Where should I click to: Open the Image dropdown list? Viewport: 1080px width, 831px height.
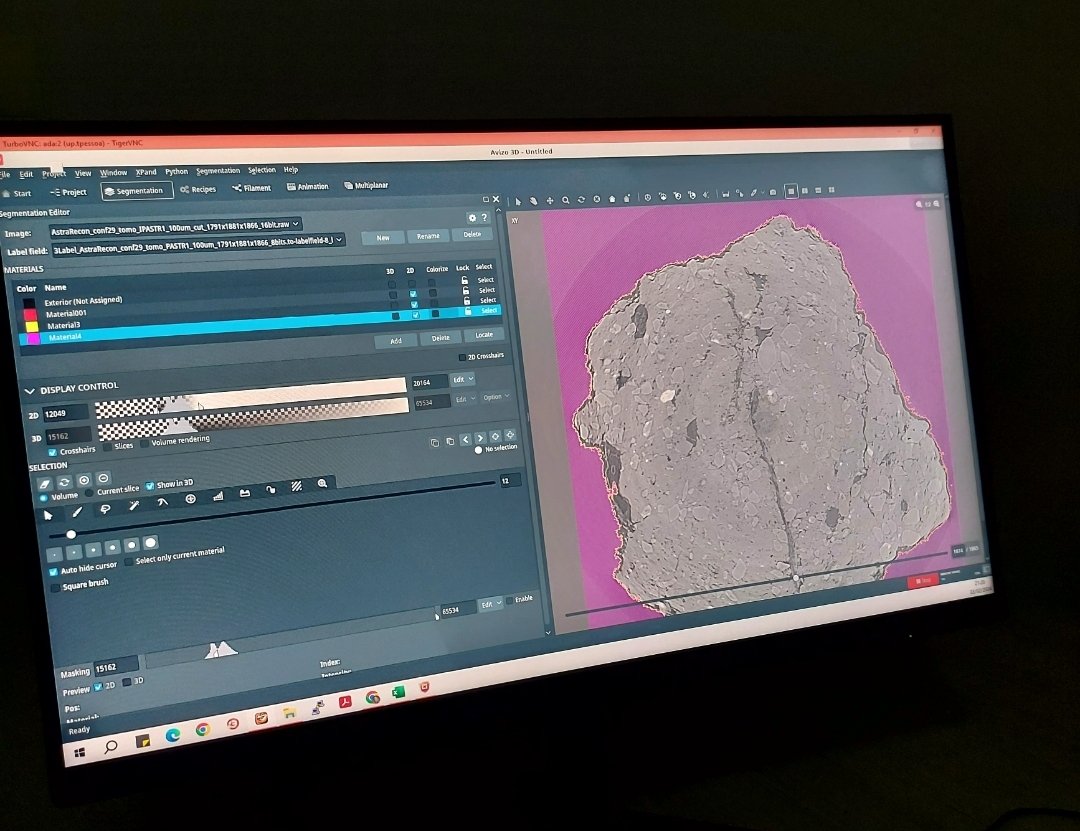point(175,227)
